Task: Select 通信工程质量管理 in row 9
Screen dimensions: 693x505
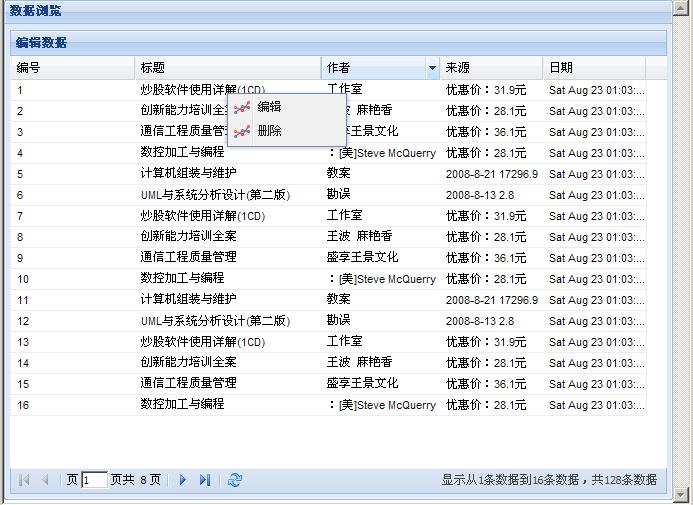Action: tap(188, 257)
